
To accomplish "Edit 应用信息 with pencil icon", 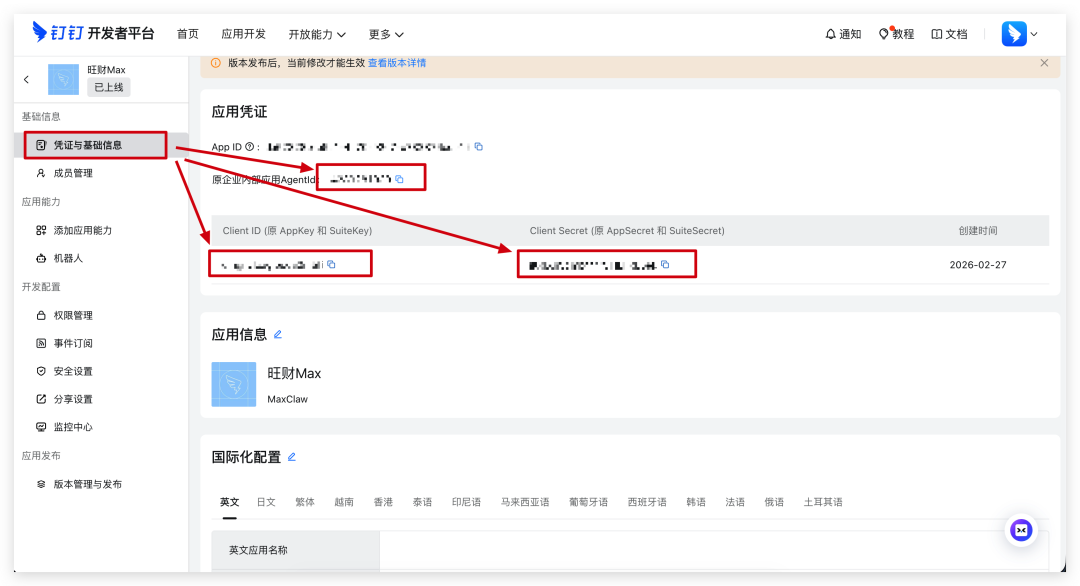I will pyautogui.click(x=278, y=334).
